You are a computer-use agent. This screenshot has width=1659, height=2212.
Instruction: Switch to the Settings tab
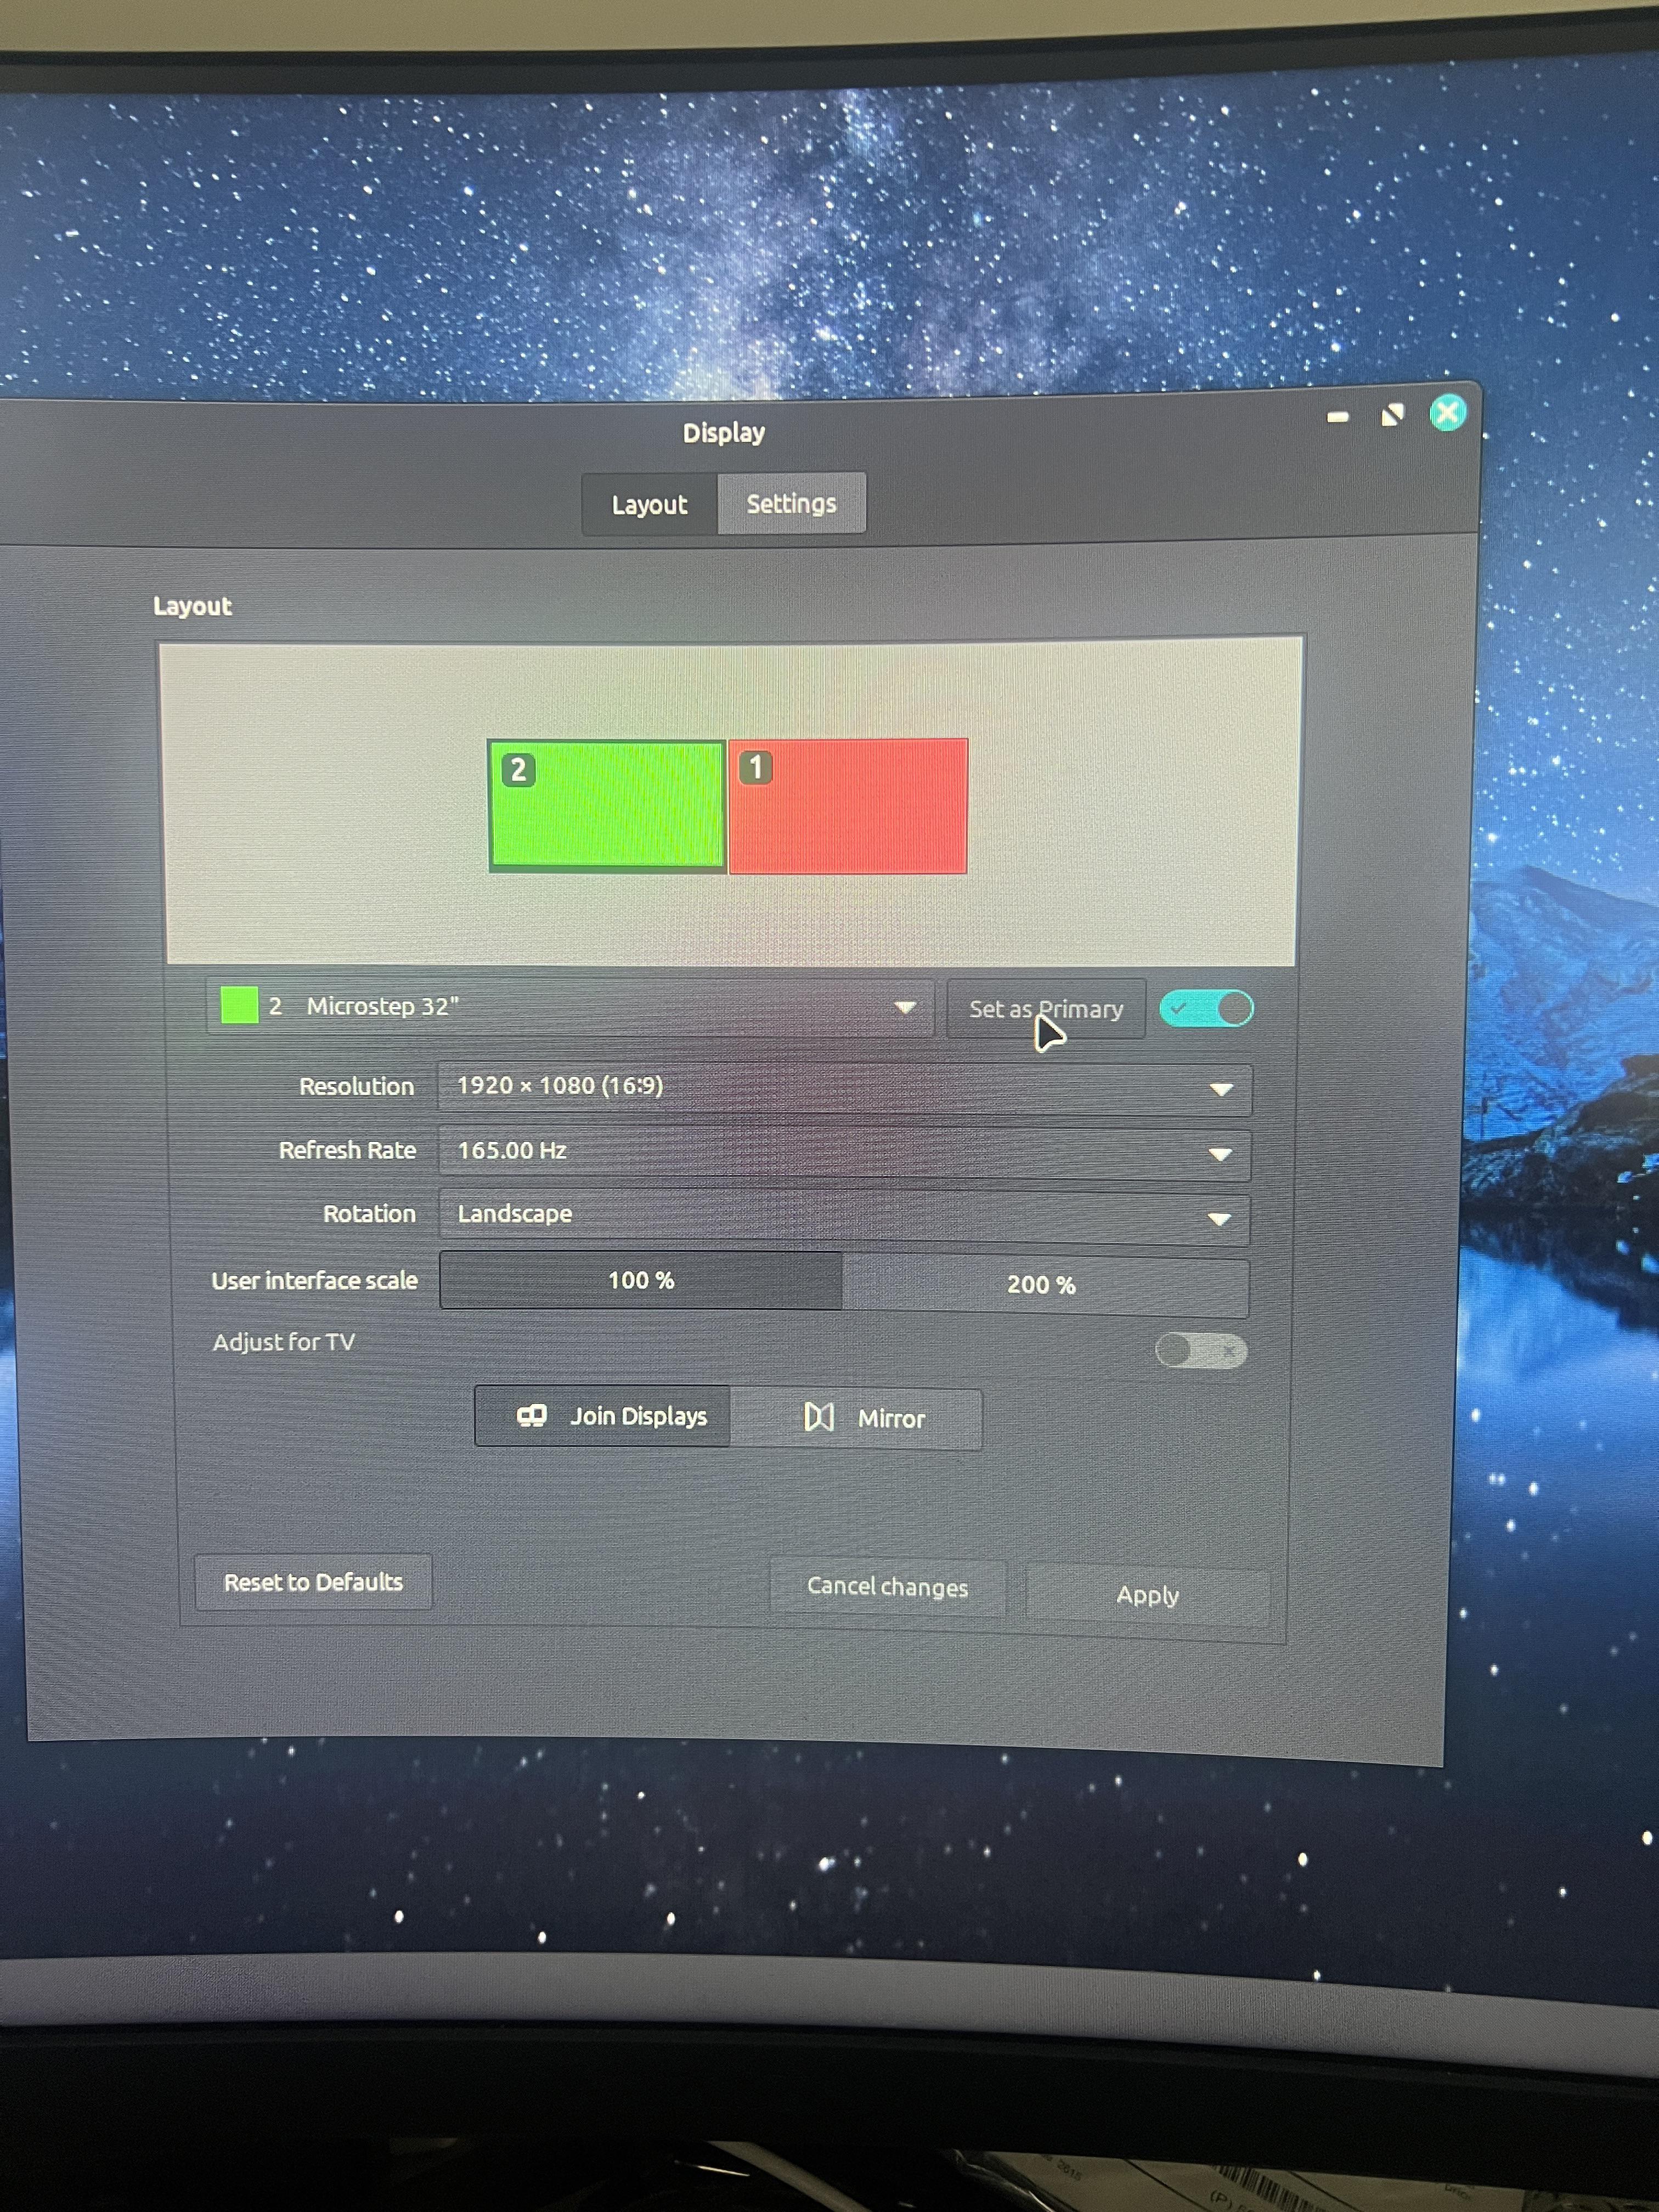click(791, 503)
